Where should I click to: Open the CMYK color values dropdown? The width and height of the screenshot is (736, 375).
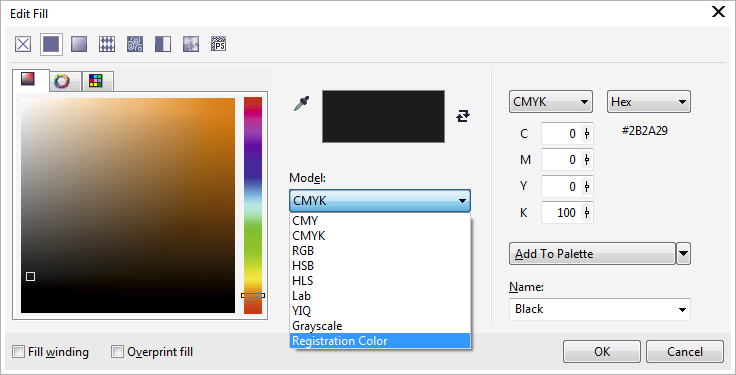click(551, 102)
